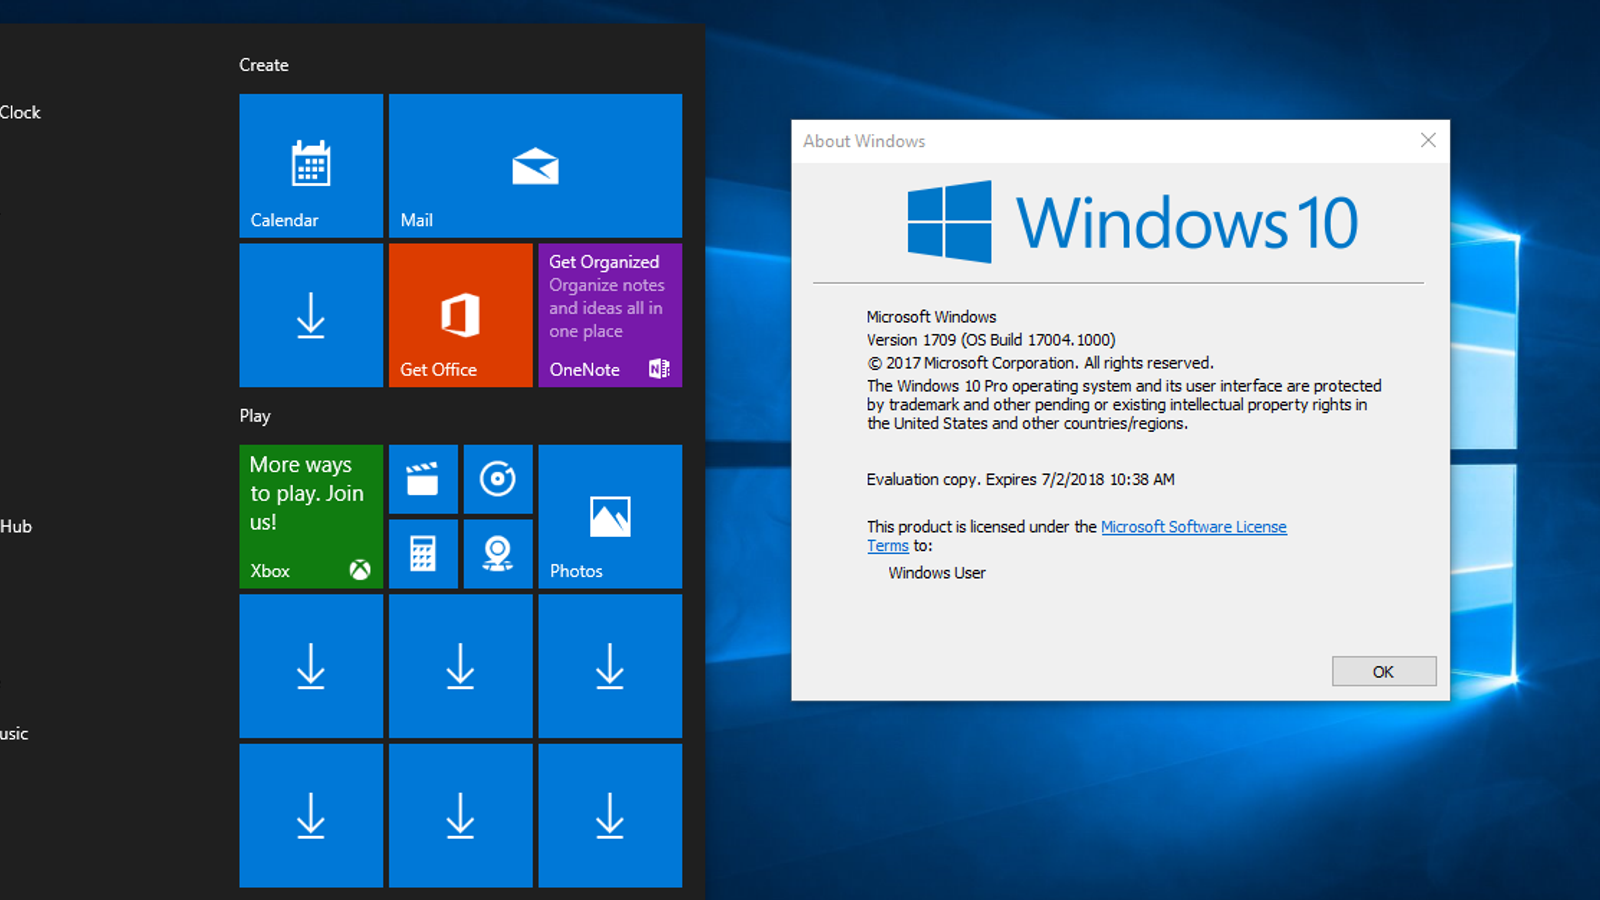
Task: Click the "Windows User" licensee name
Action: click(x=937, y=573)
